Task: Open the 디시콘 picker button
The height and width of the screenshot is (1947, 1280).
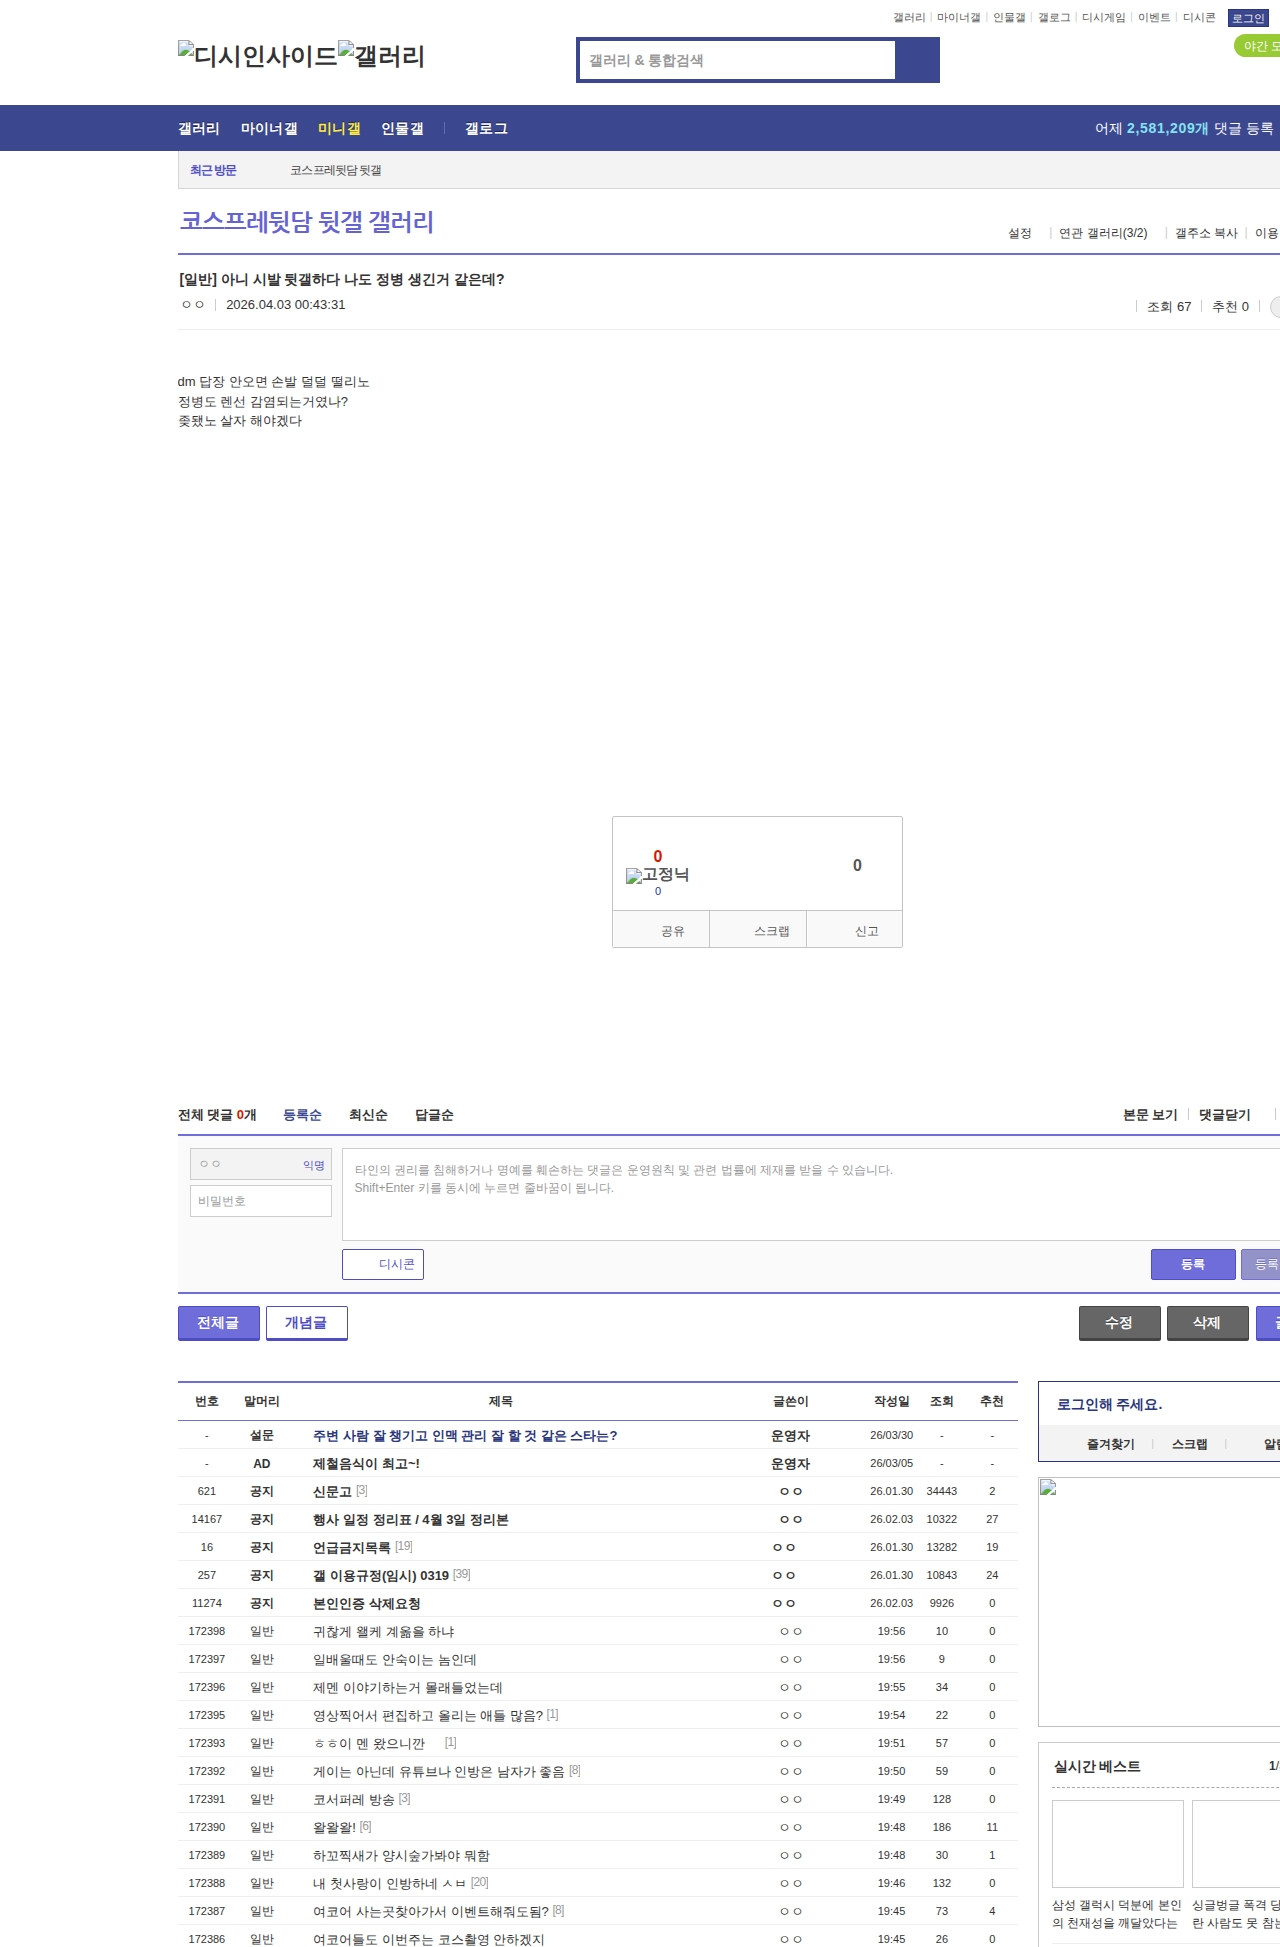Action: [x=383, y=1264]
